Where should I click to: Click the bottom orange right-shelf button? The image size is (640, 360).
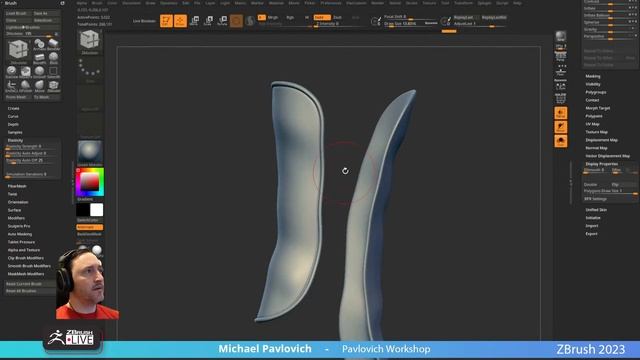(560, 141)
